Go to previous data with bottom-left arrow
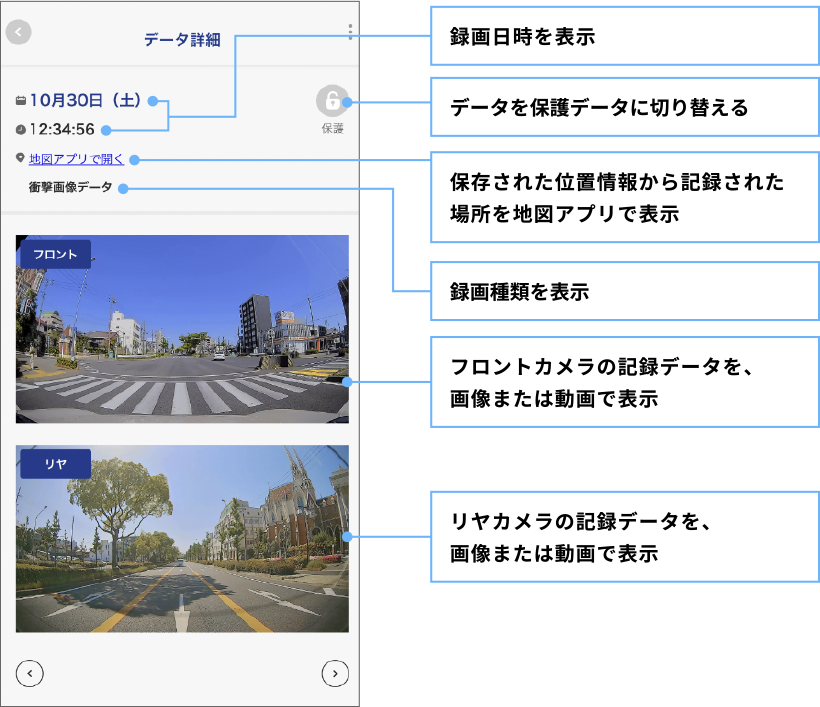The image size is (820, 707). [30, 673]
